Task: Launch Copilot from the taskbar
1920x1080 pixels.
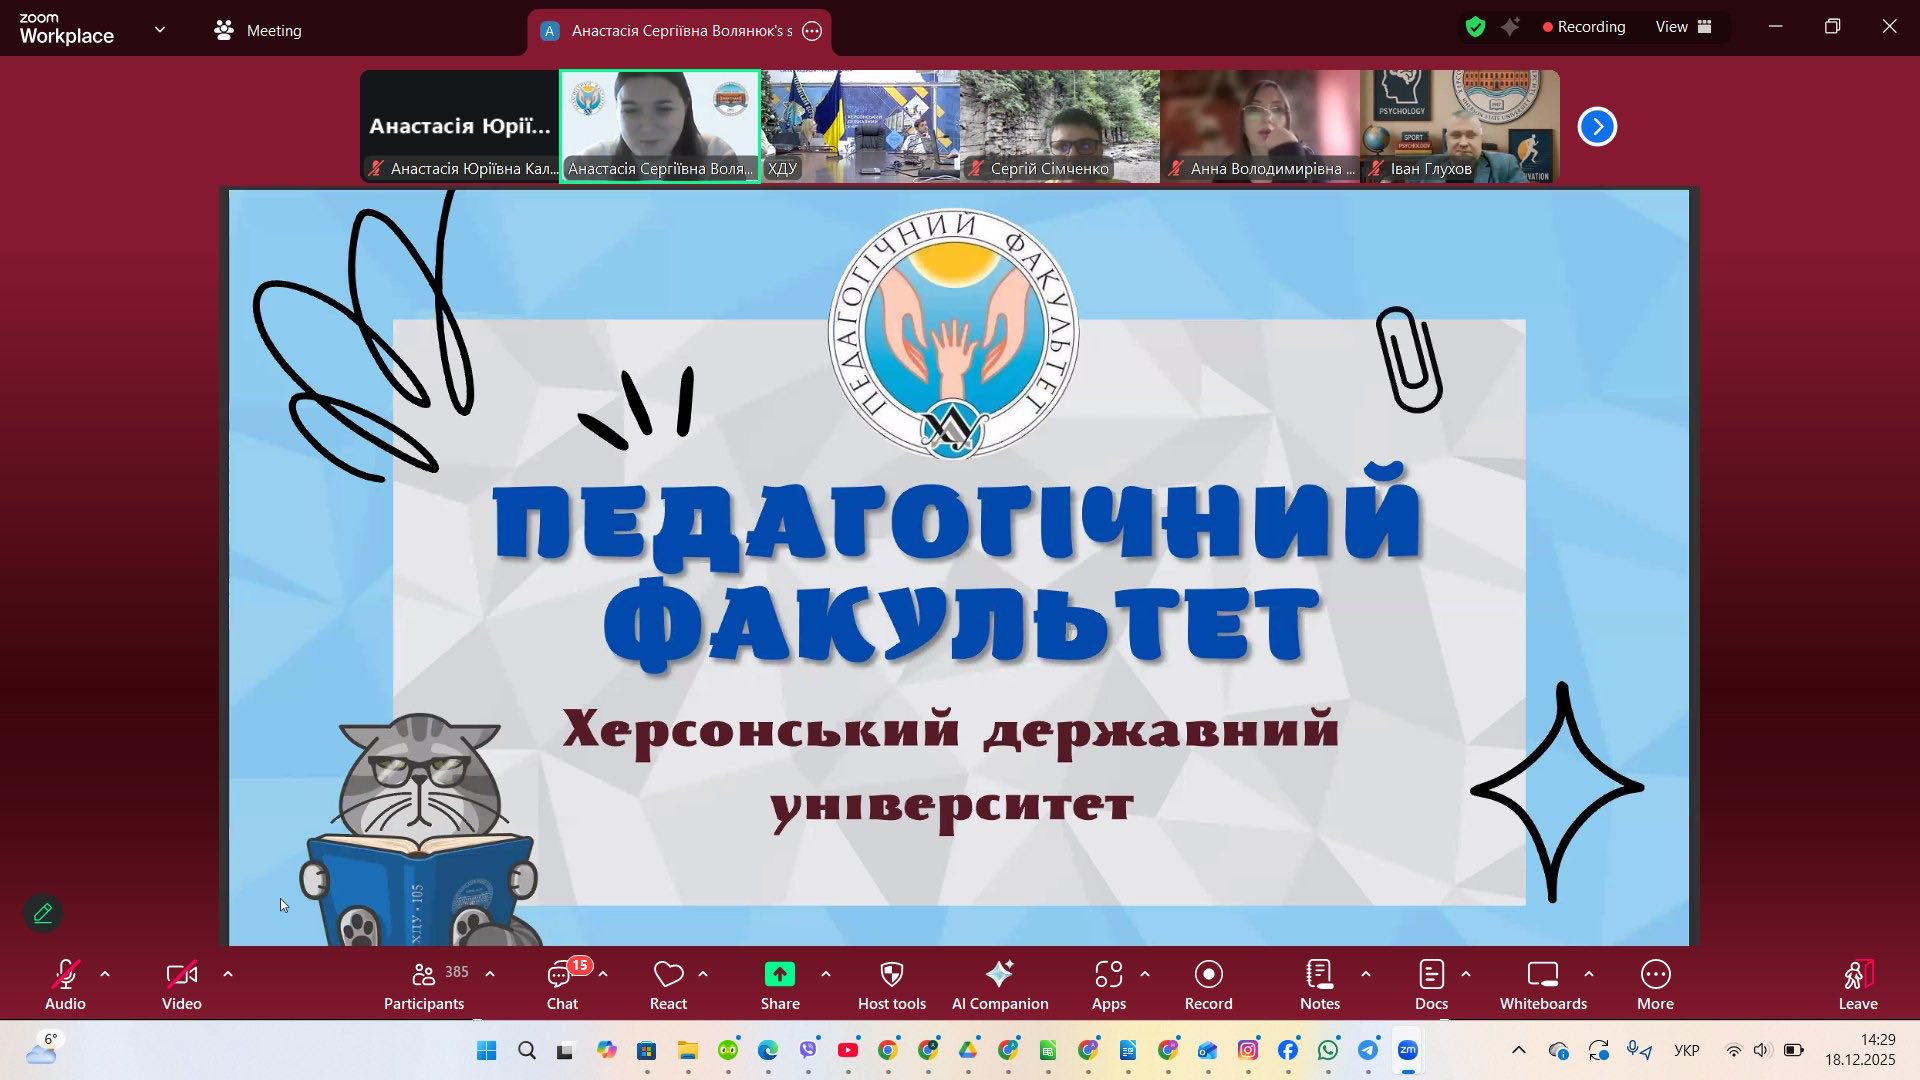Action: pyautogui.click(x=607, y=1050)
